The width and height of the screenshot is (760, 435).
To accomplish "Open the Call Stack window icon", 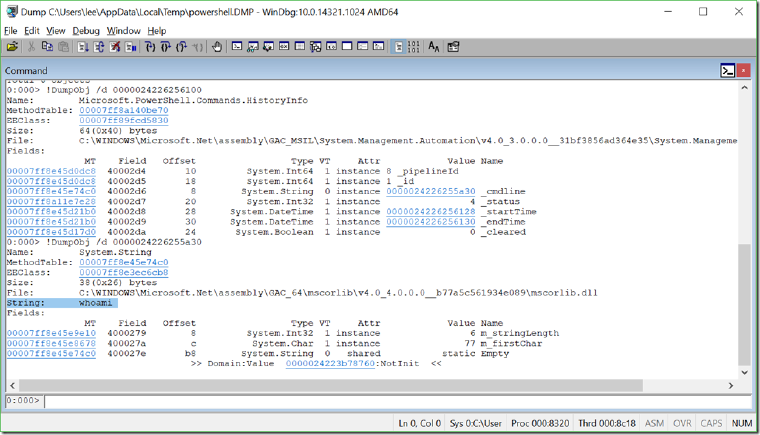I will tap(316, 47).
